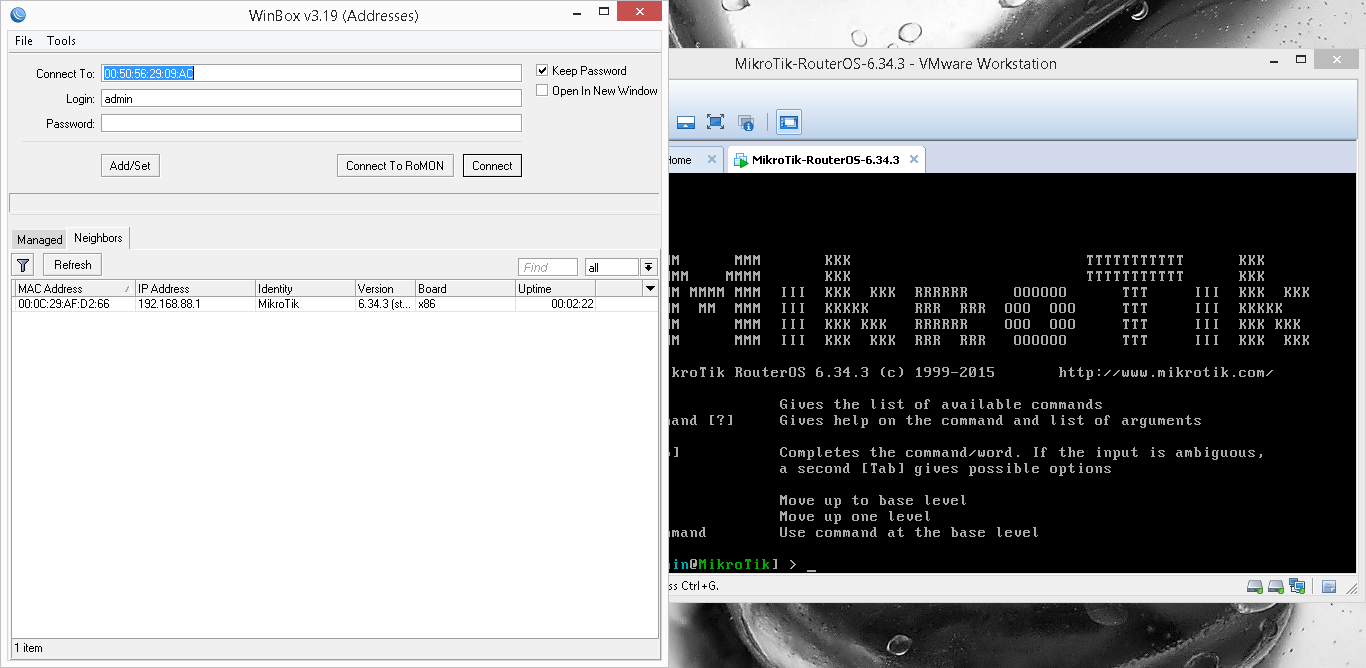Click message log icon in VMware status bar
Image resolution: width=1366 pixels, height=668 pixels.
[1329, 586]
